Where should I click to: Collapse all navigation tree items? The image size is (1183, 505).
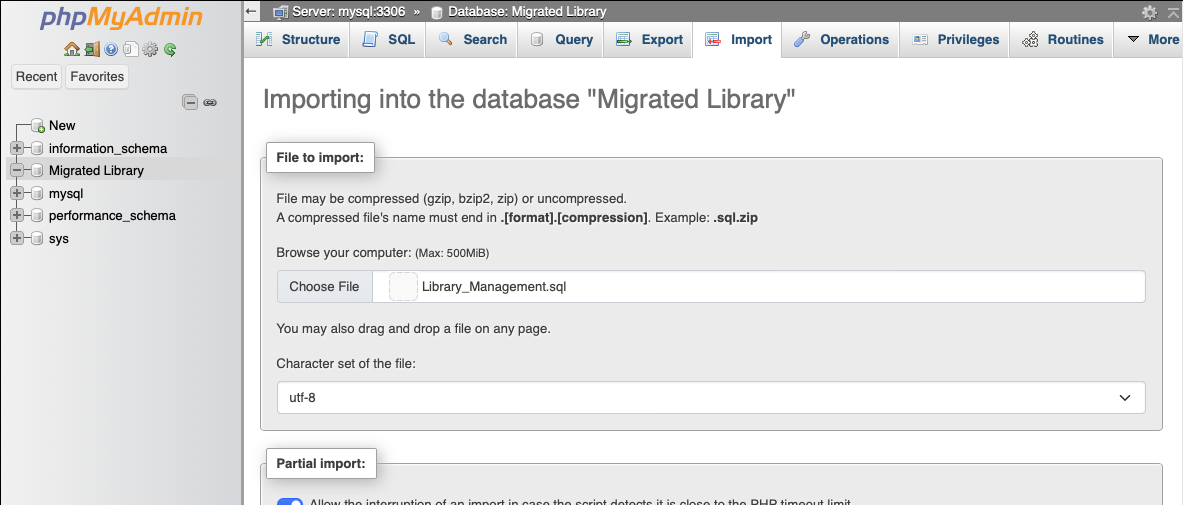[190, 102]
